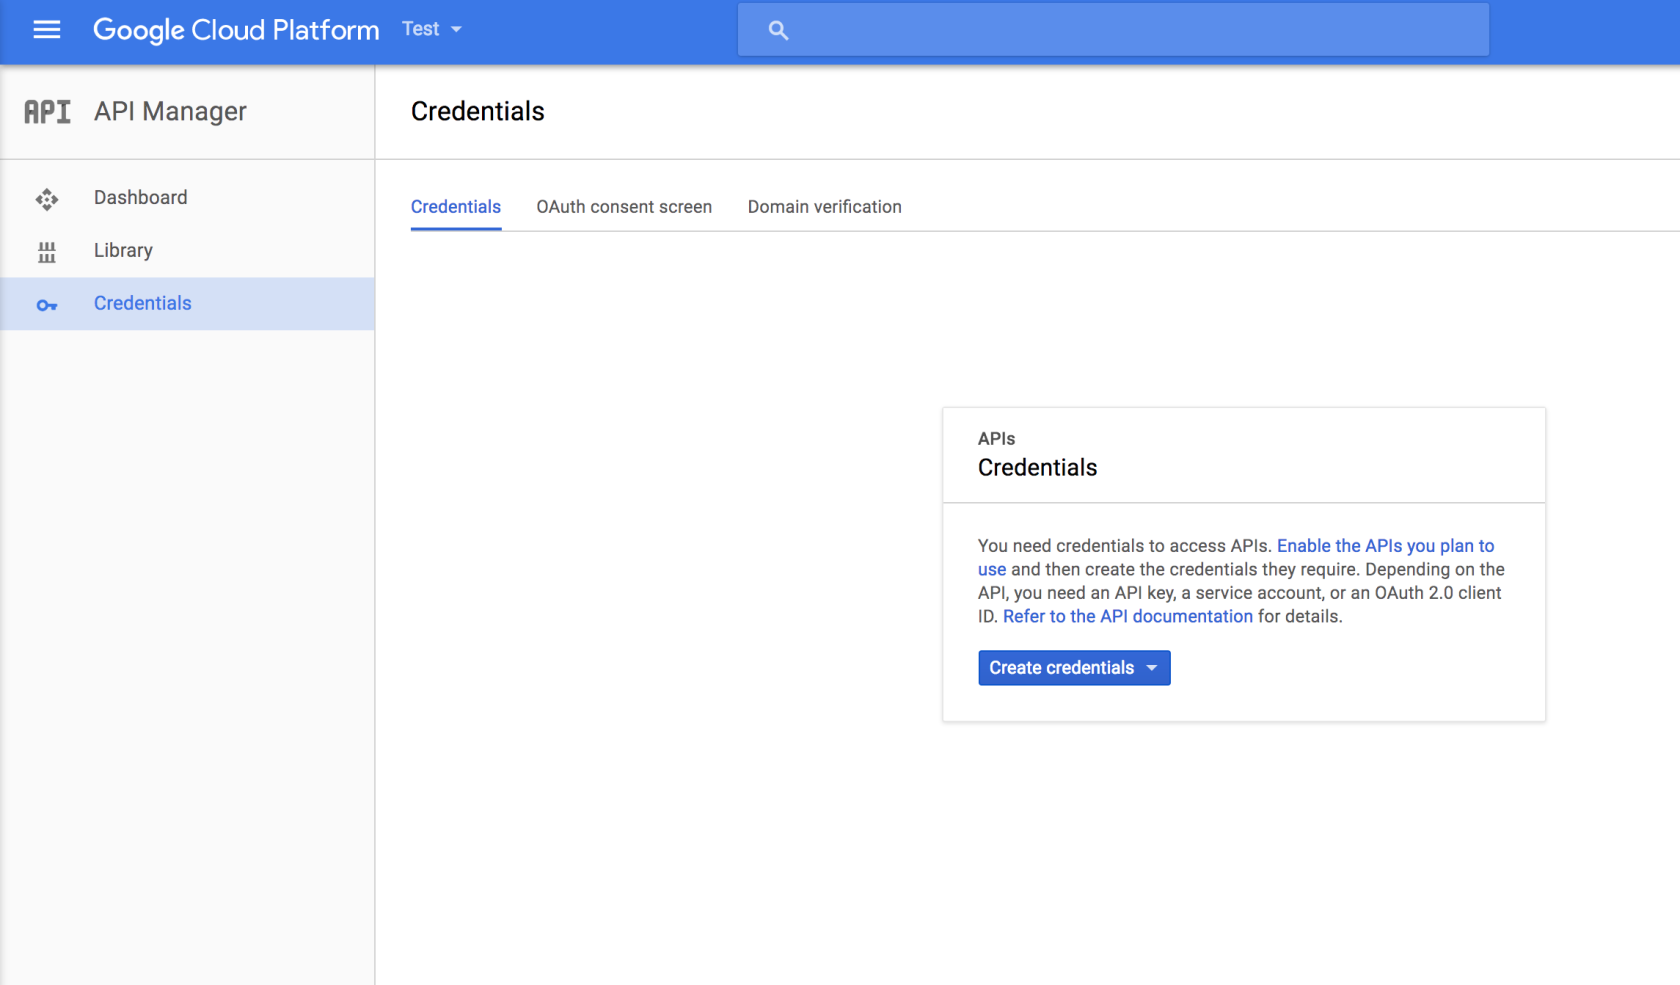Screen dimensions: 1680x985
Task: Select Credentials in the sidebar
Action: click(187, 304)
